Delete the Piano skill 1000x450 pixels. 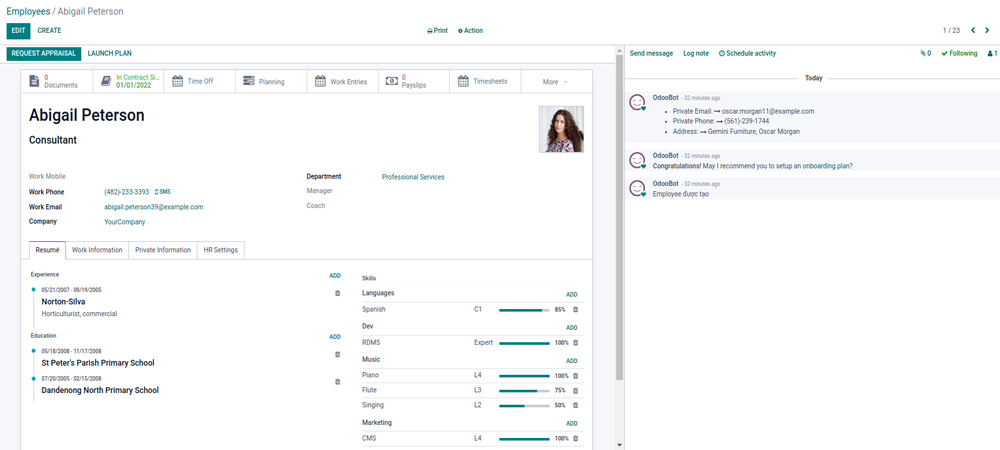(575, 376)
